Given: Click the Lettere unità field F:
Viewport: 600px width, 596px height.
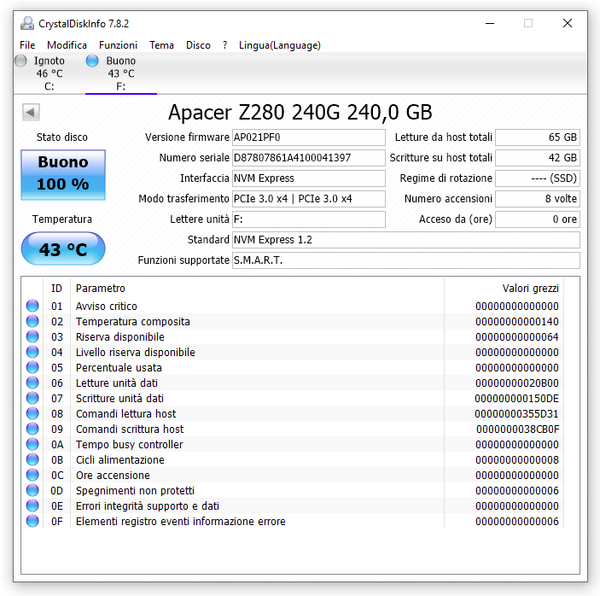Looking at the screenshot, I should point(308,219).
